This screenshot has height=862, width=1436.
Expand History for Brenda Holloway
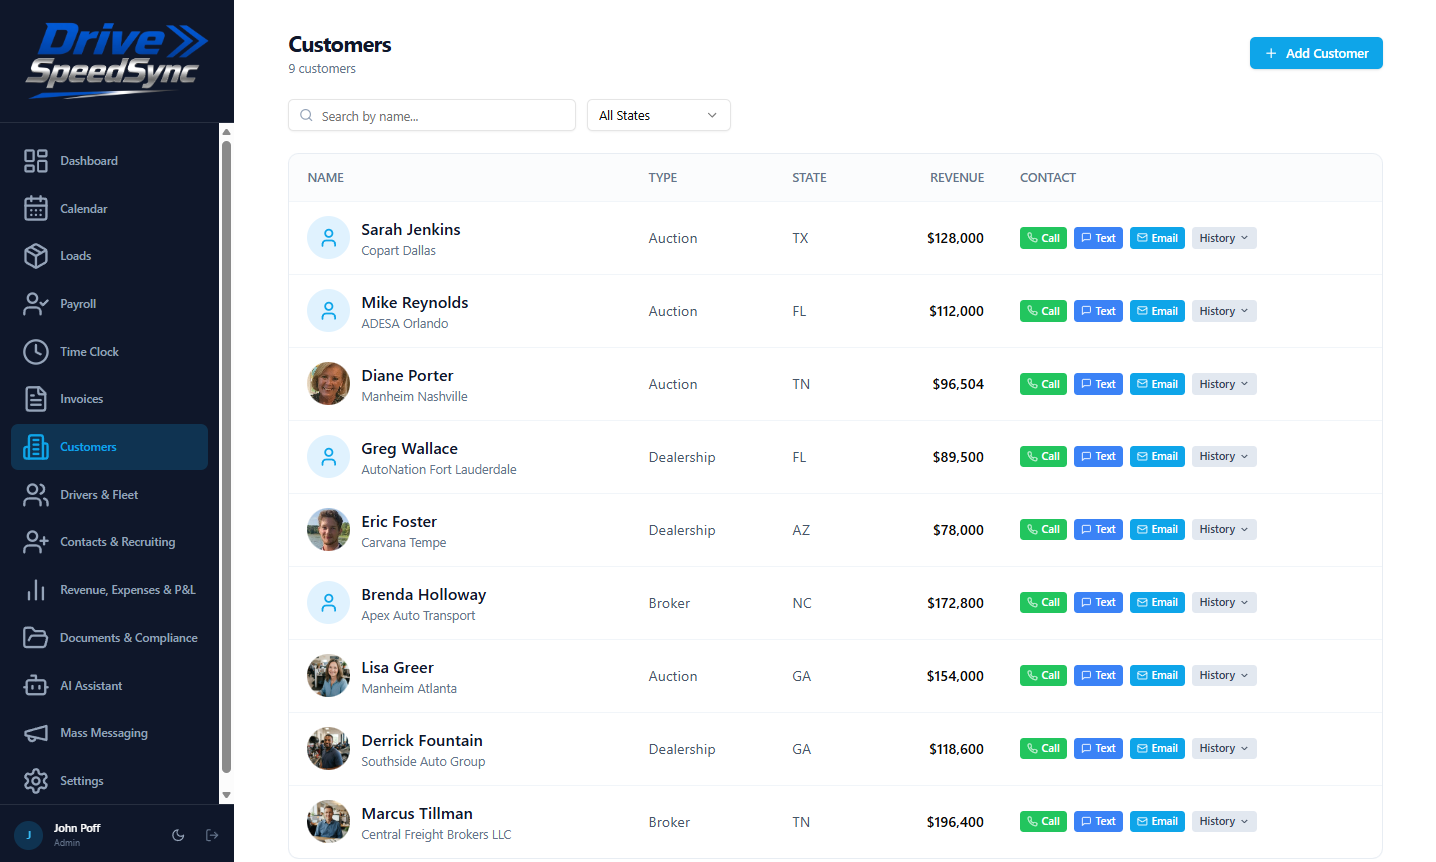tap(1224, 602)
